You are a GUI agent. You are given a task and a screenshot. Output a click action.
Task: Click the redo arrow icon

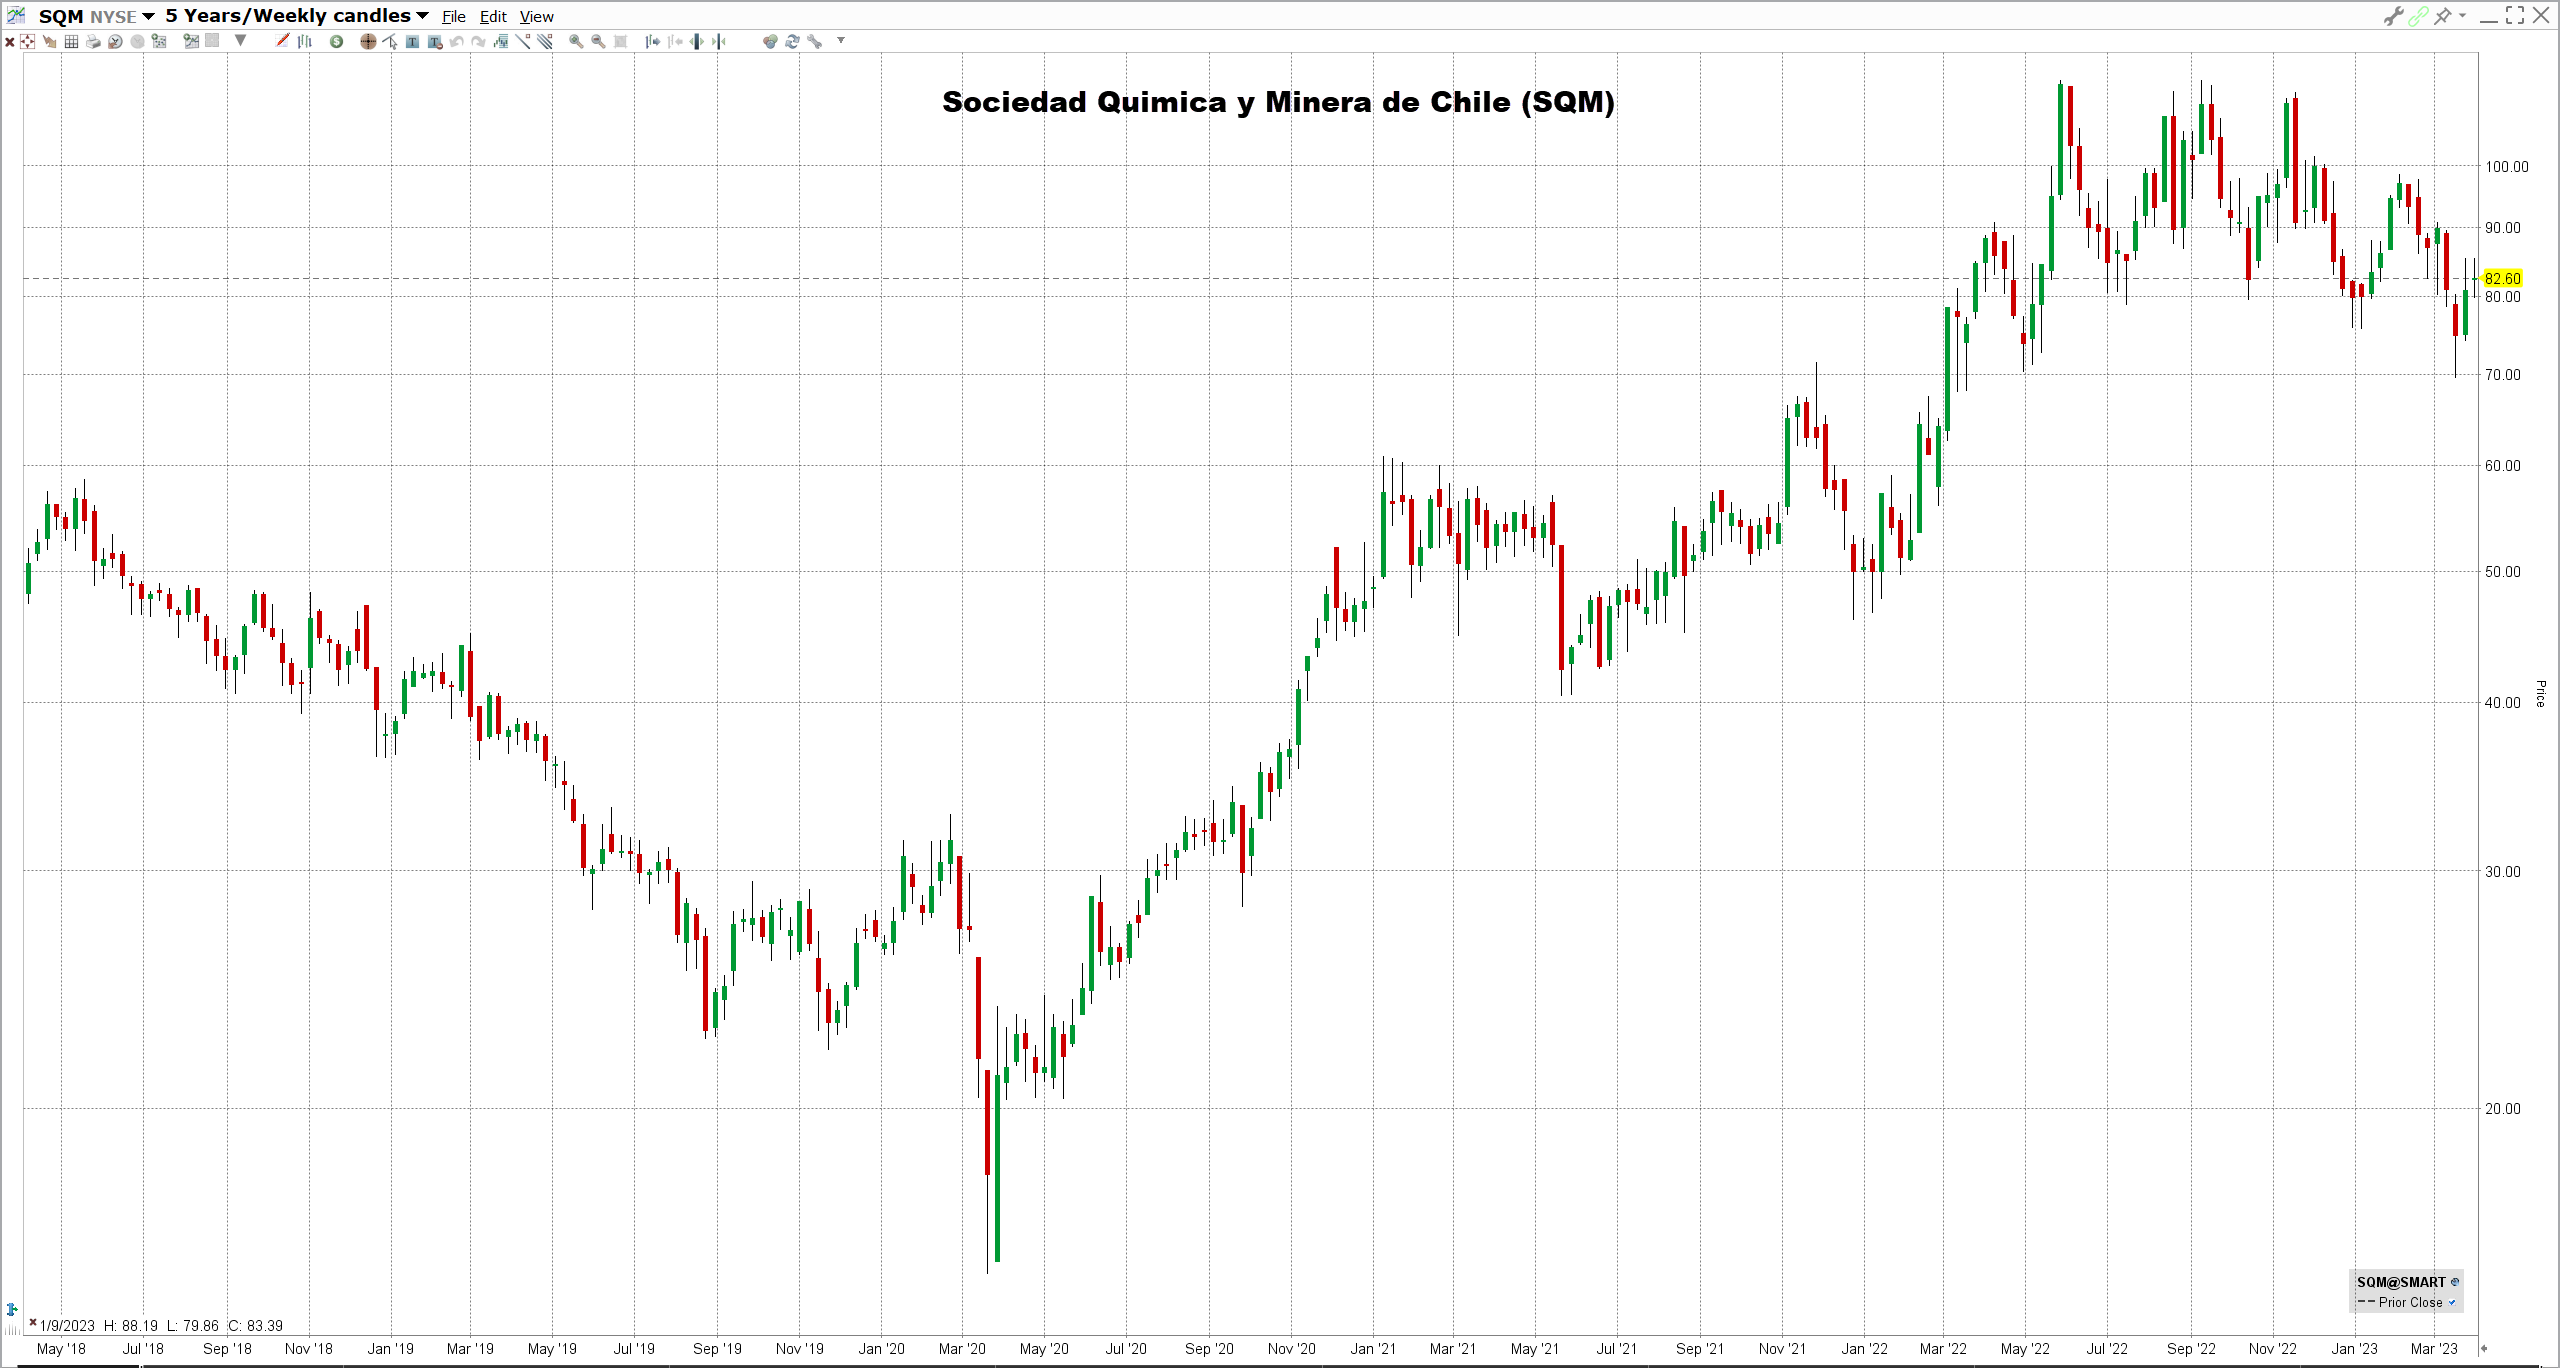[478, 41]
